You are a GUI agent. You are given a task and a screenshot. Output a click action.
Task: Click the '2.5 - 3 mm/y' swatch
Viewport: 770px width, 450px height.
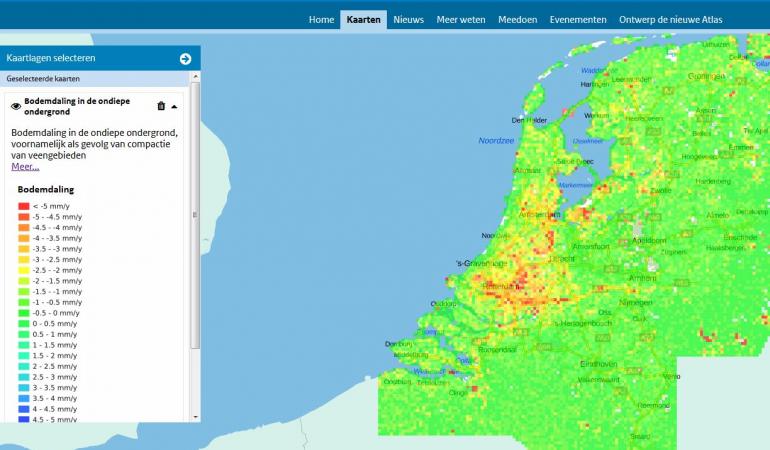click(24, 377)
